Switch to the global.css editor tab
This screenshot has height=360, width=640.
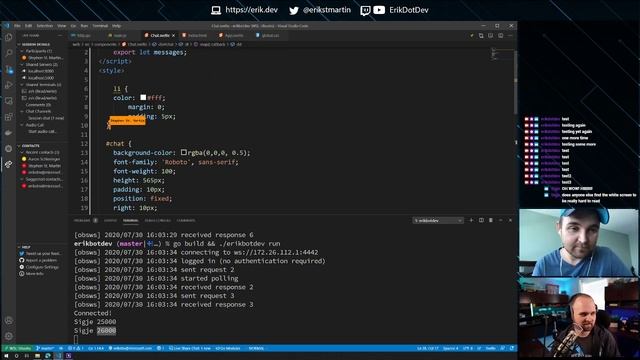[268, 36]
